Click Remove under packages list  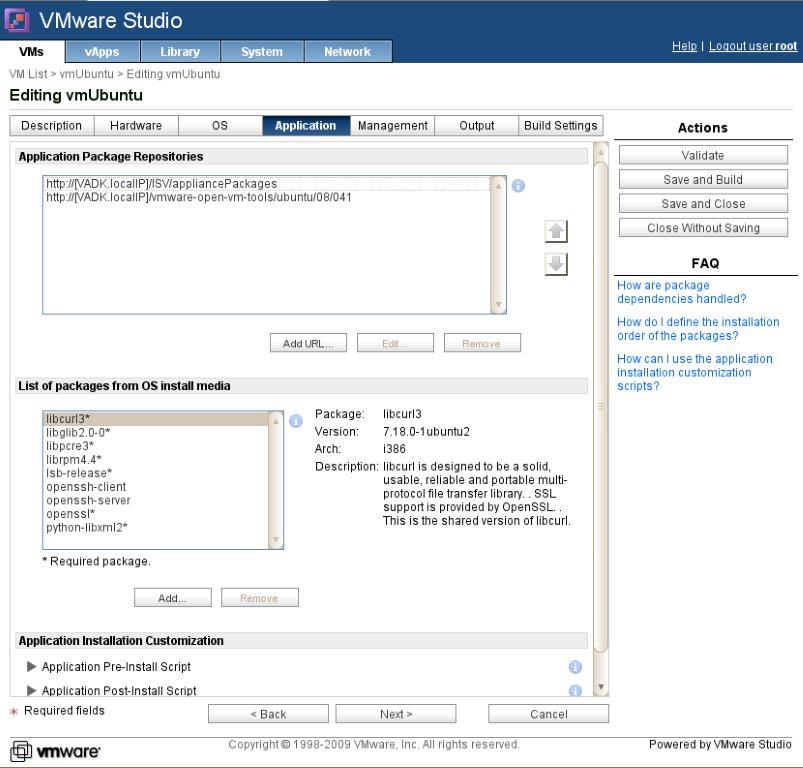click(x=260, y=598)
